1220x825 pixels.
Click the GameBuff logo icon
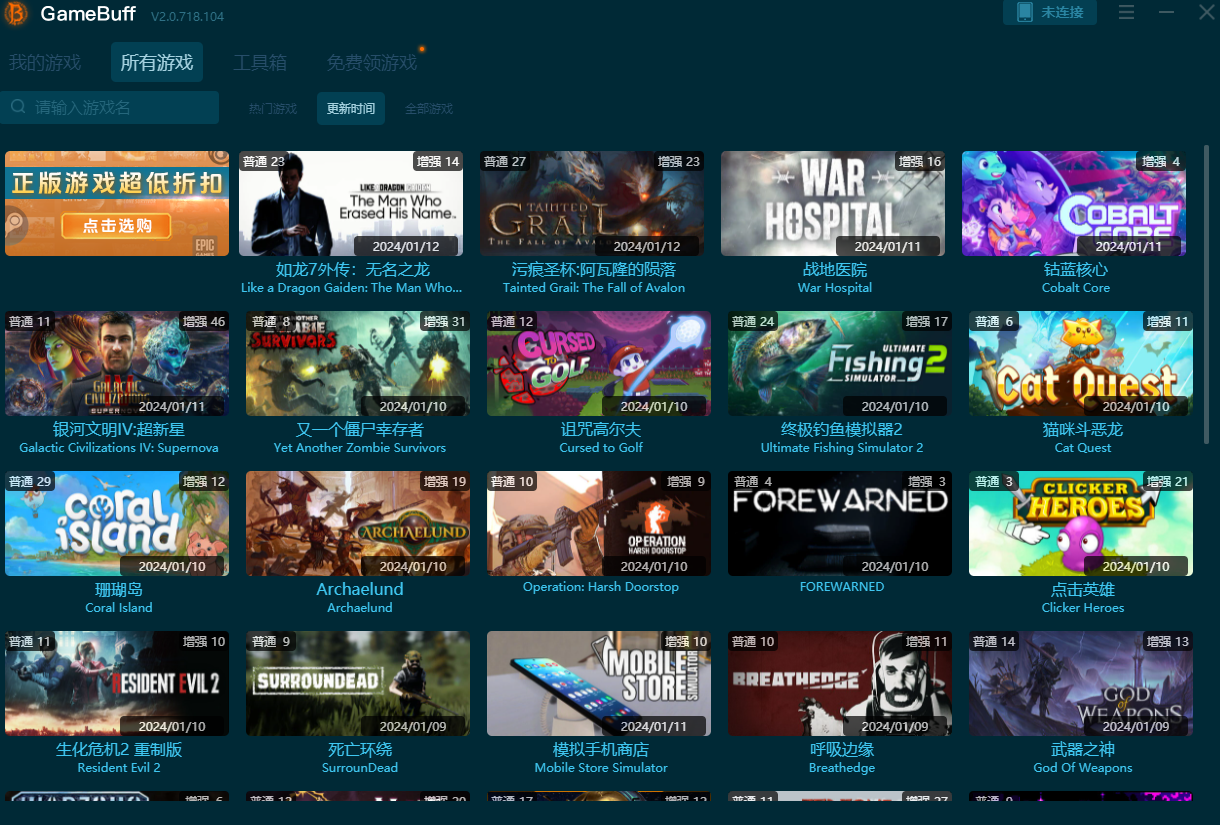coord(15,14)
